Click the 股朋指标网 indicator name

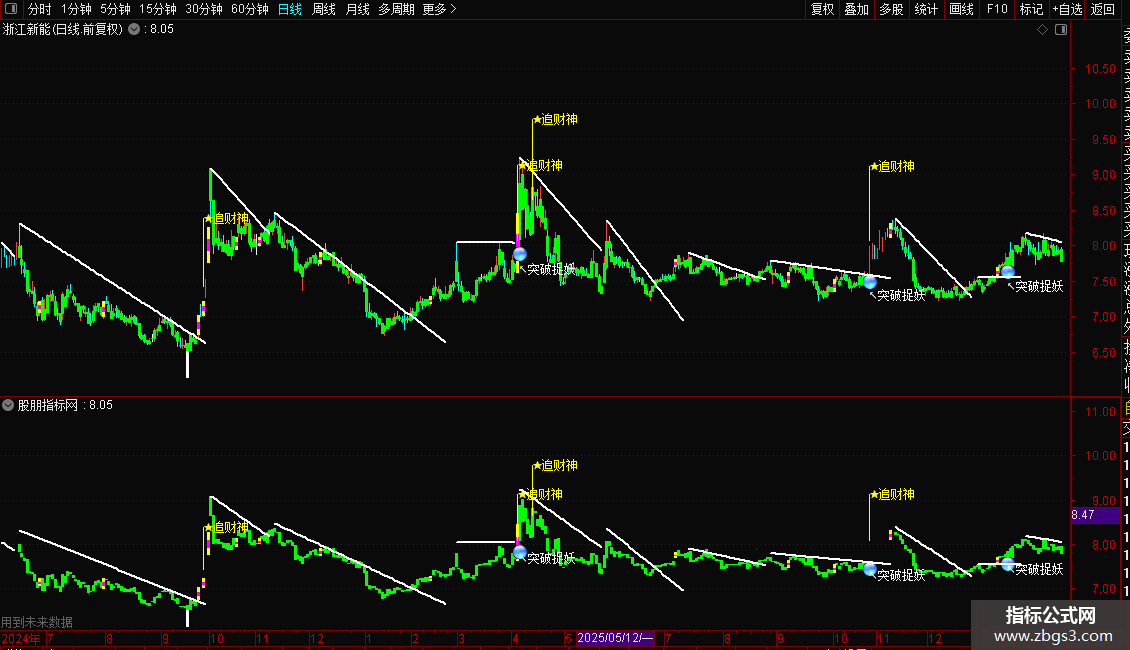pos(48,406)
